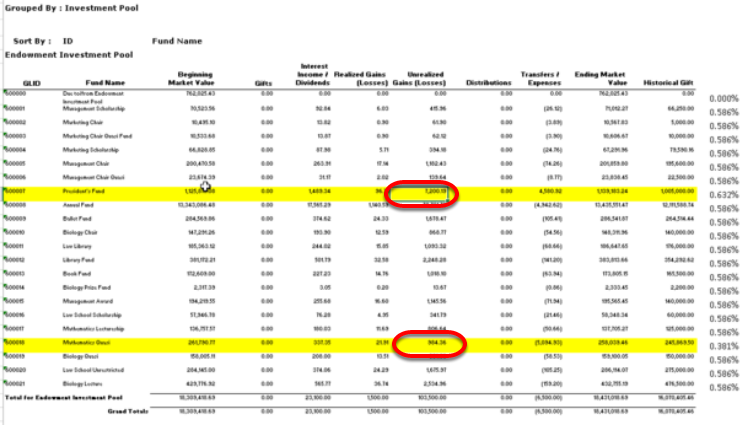
Task: Click the 'Biology Prize Fund' name cell
Action: (86, 288)
